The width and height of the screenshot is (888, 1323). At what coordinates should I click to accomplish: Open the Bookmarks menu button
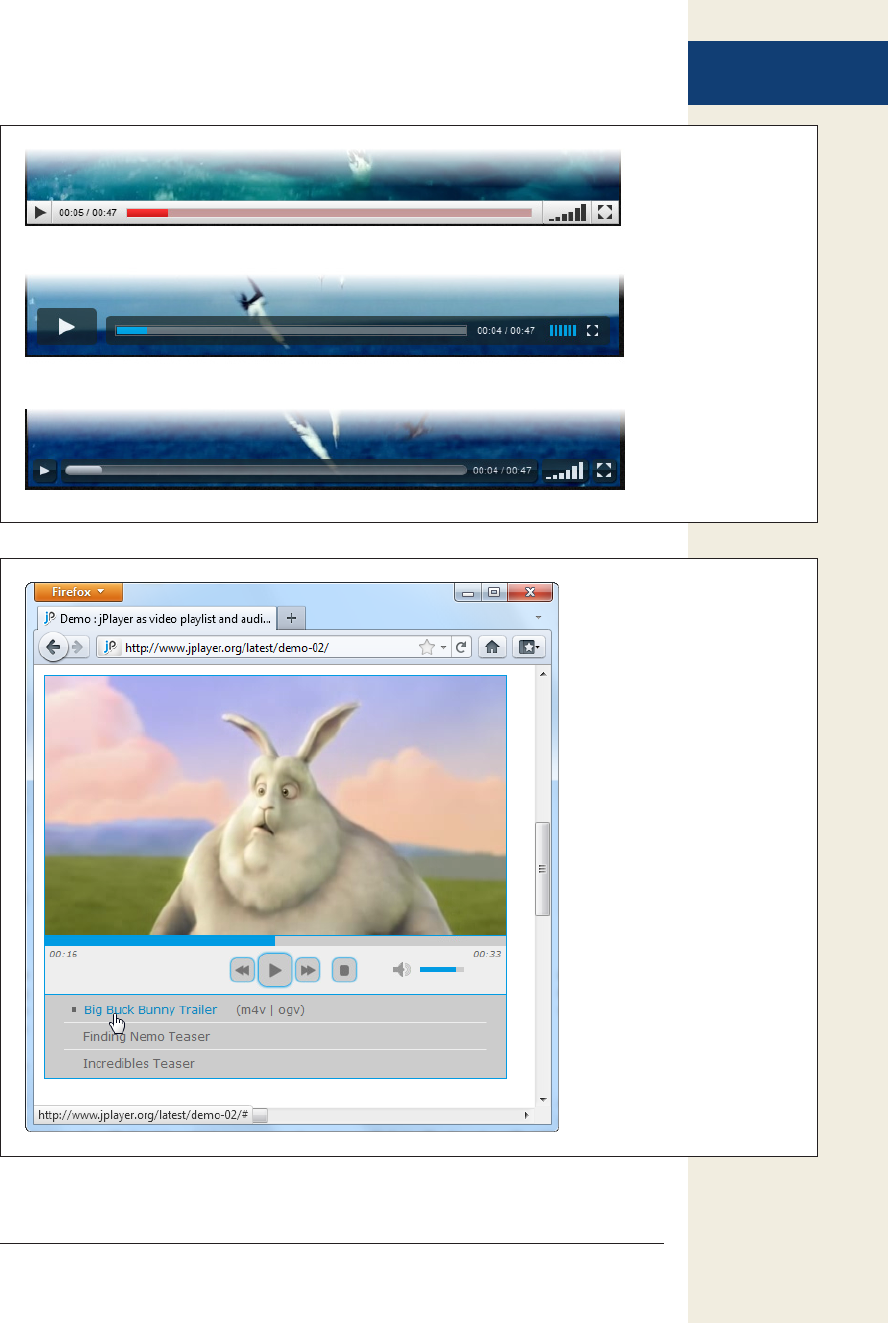point(528,648)
